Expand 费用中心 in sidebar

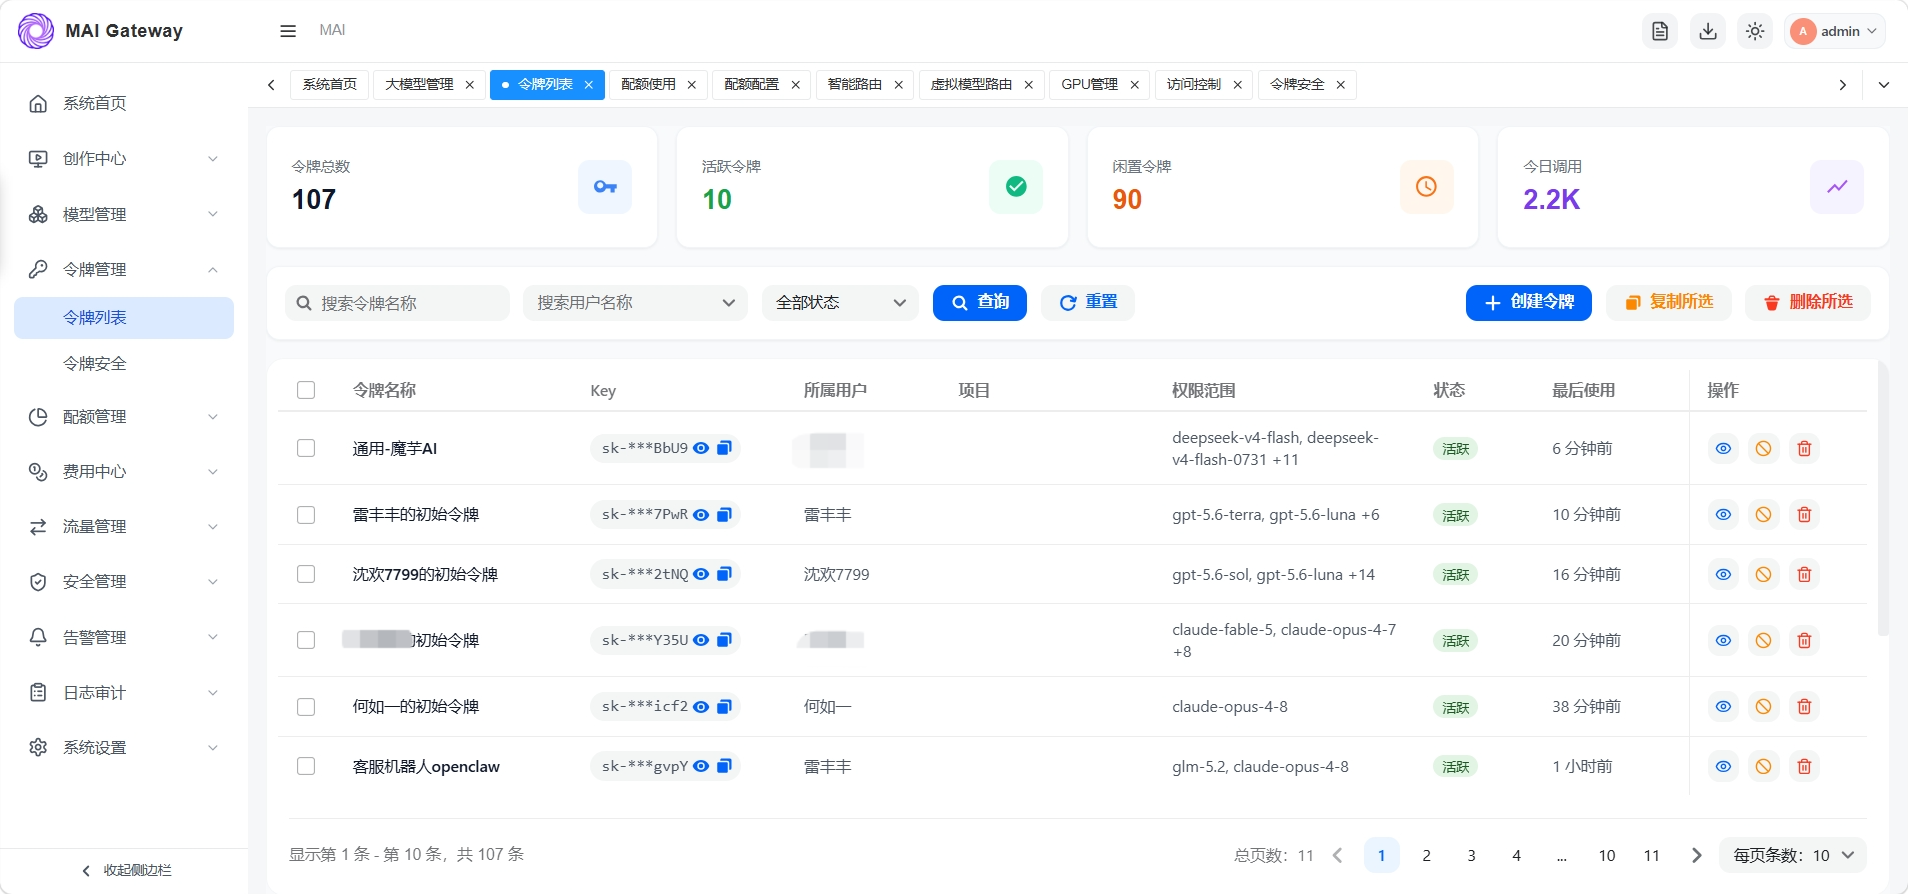124,472
